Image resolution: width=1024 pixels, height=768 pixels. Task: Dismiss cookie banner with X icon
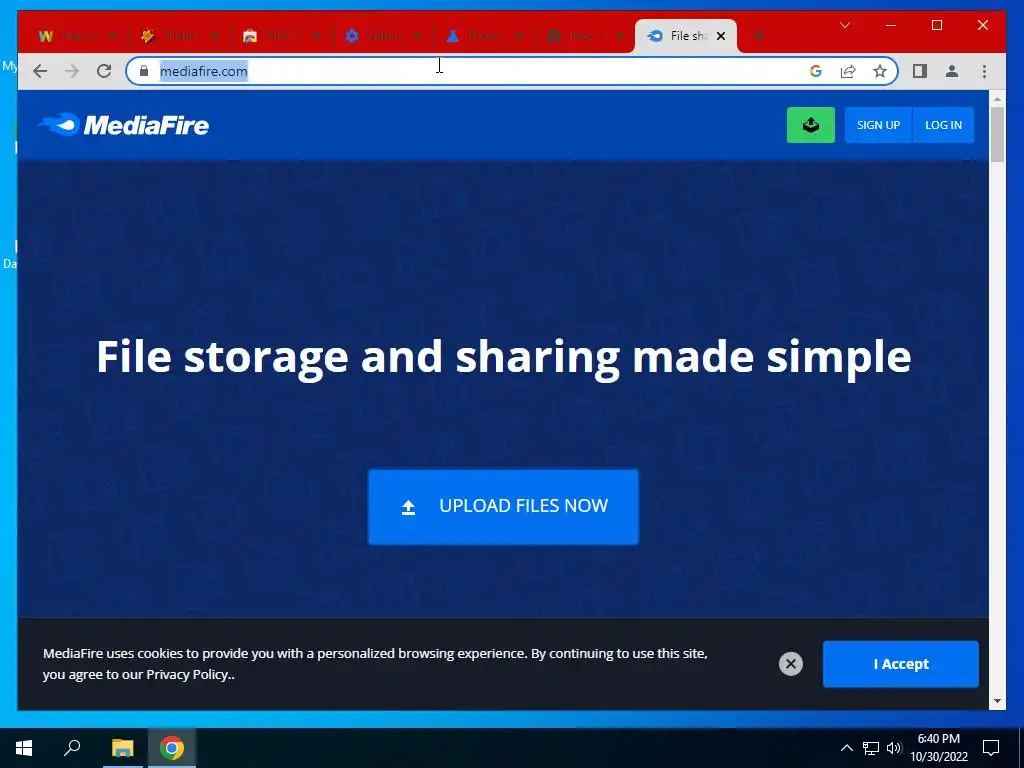tap(790, 664)
